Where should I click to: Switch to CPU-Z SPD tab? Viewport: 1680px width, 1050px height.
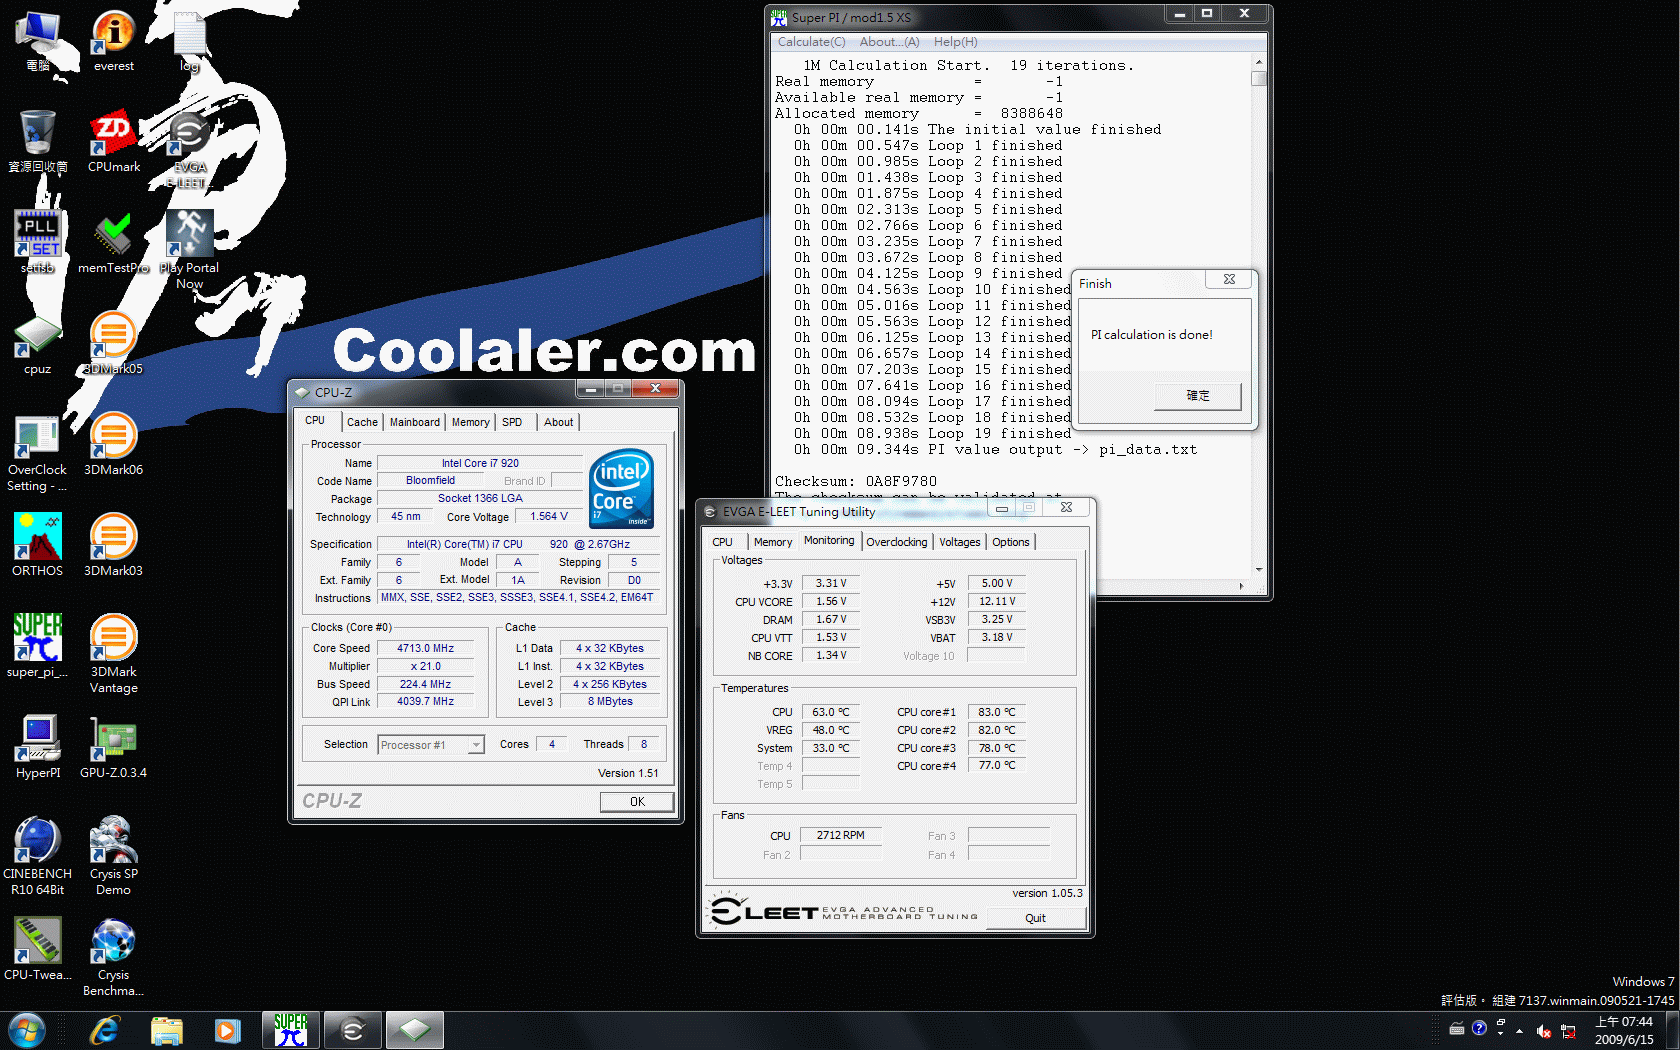(x=512, y=422)
